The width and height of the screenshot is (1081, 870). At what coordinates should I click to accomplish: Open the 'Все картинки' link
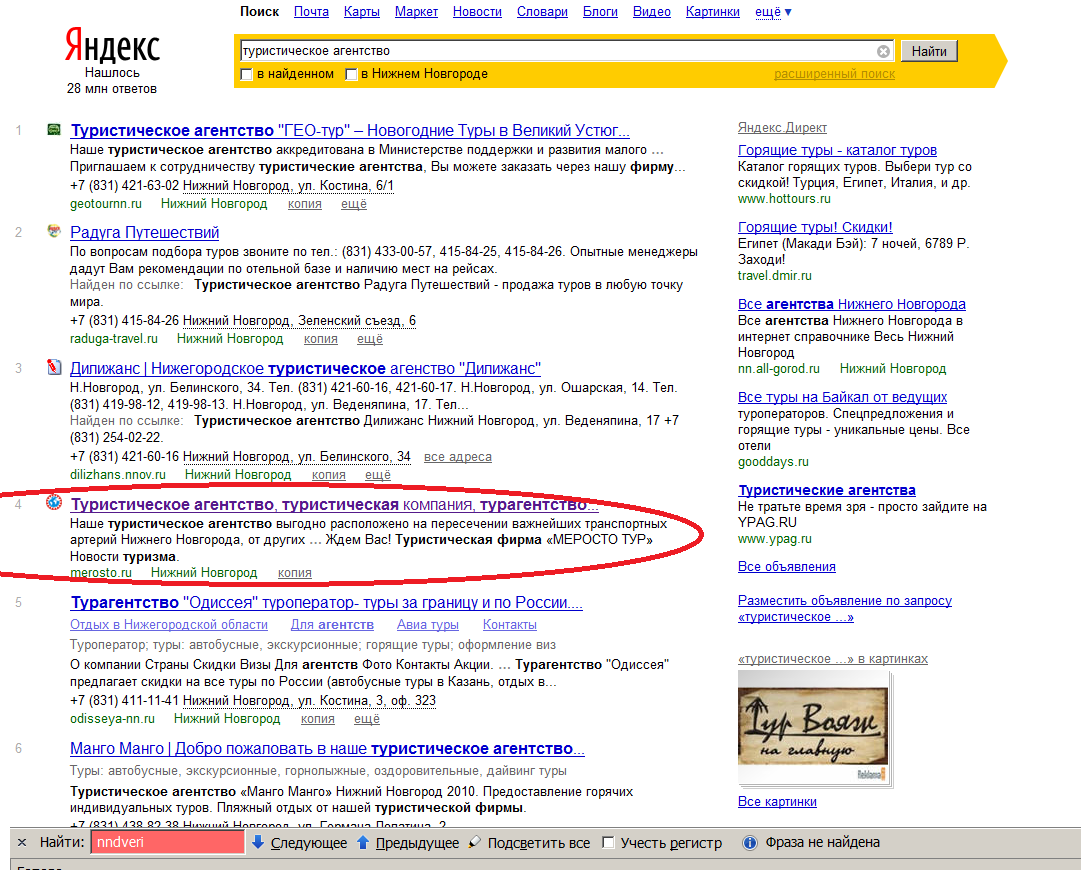click(777, 802)
